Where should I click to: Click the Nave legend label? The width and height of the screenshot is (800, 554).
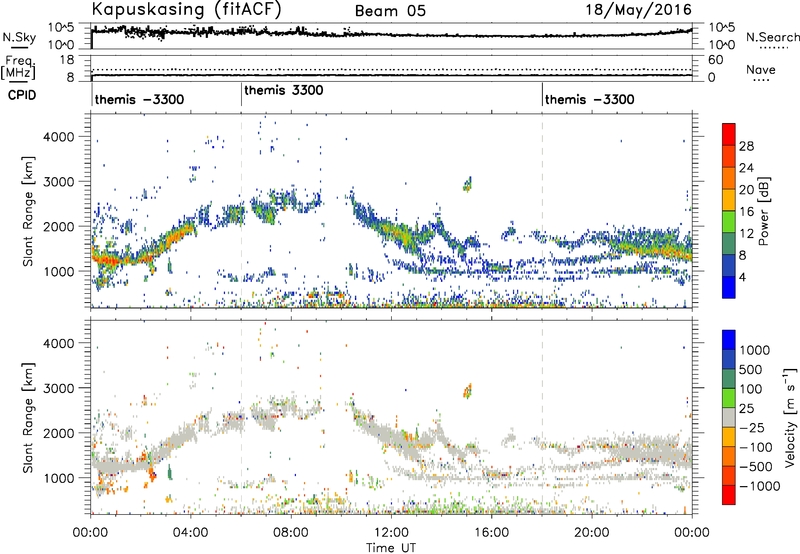(x=760, y=69)
